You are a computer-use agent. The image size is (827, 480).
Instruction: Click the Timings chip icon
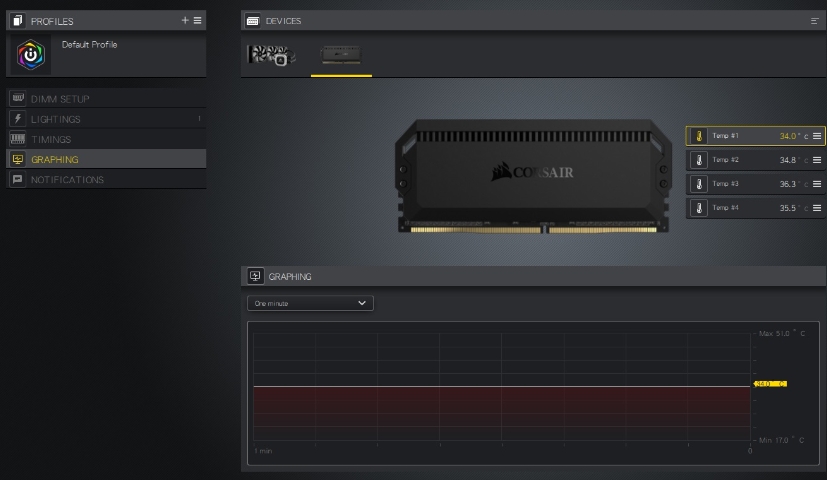tap(17, 139)
